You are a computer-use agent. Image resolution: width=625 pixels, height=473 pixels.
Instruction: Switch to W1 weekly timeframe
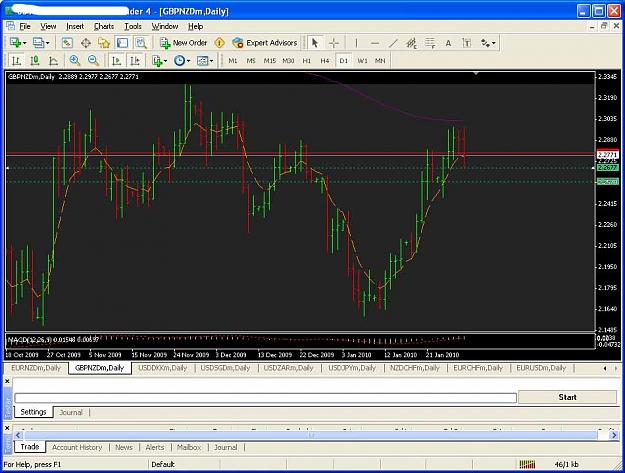click(362, 61)
